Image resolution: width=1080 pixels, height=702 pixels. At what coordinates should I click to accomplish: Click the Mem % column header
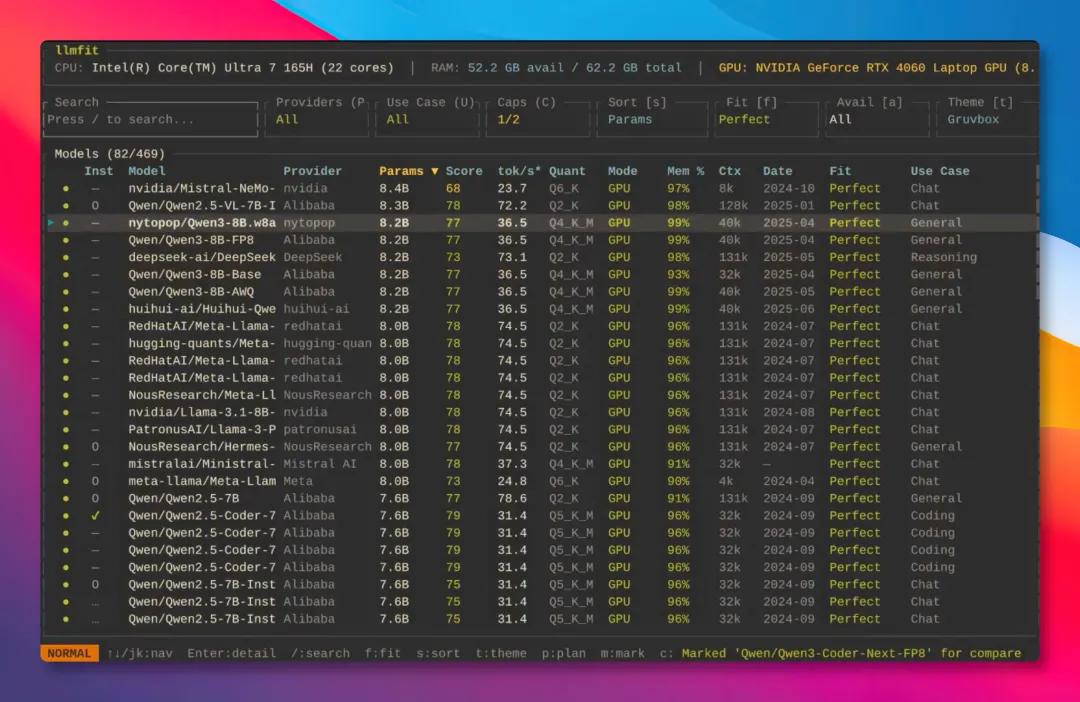pyautogui.click(x=685, y=171)
